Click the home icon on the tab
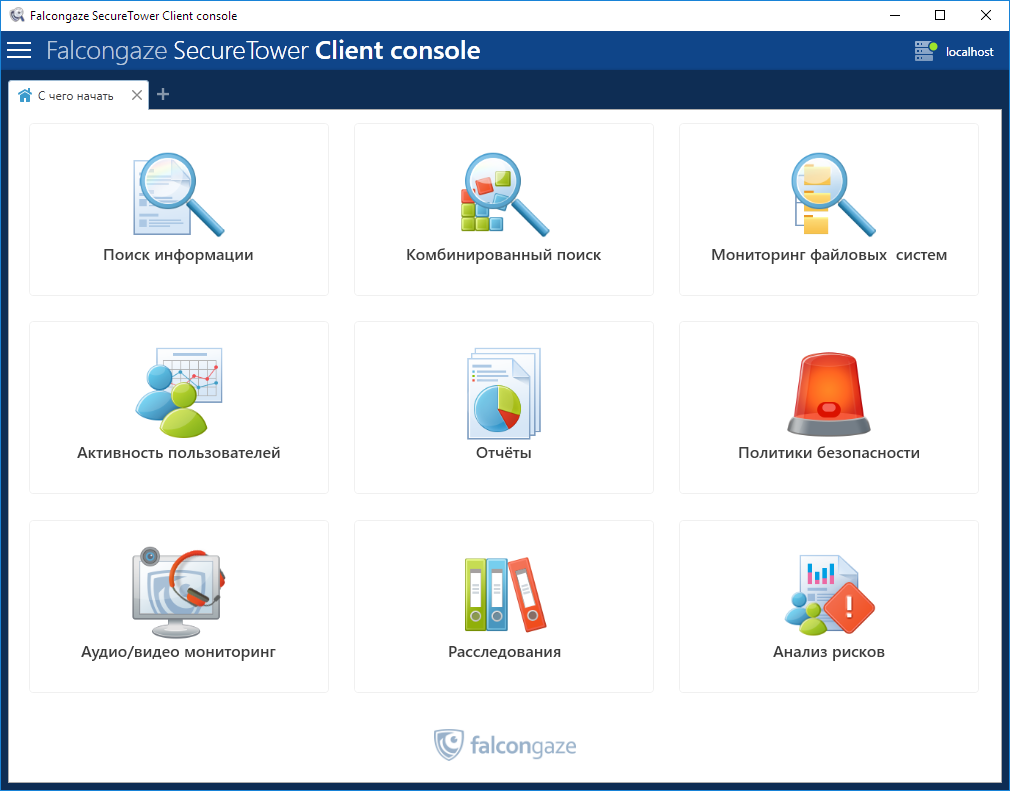The width and height of the screenshot is (1010, 791). [25, 95]
